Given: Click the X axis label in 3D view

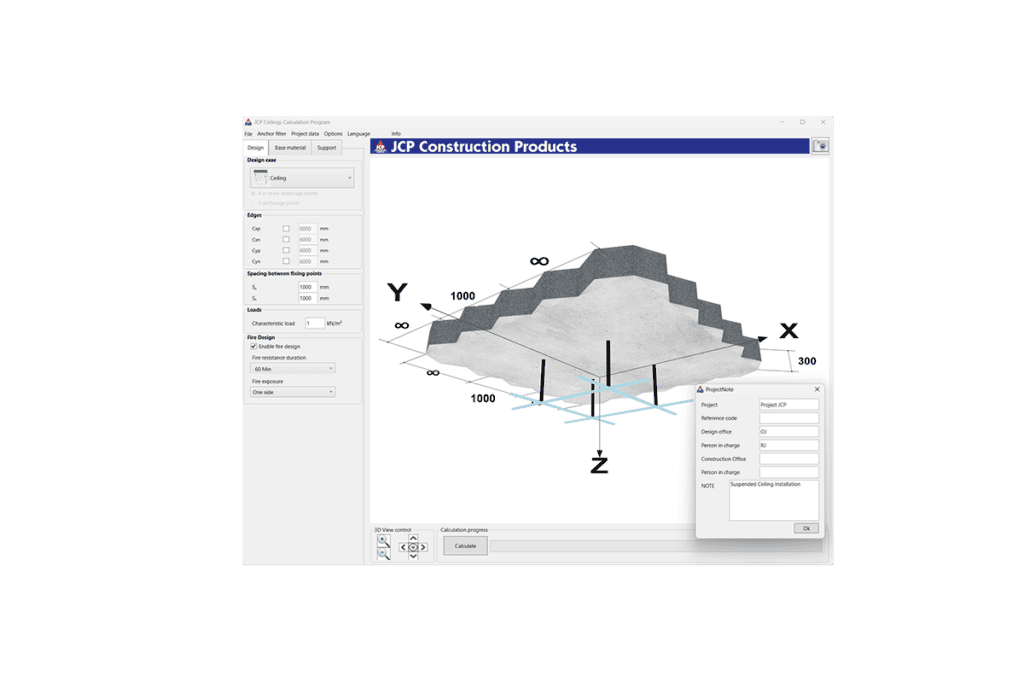Looking at the screenshot, I should (x=789, y=330).
